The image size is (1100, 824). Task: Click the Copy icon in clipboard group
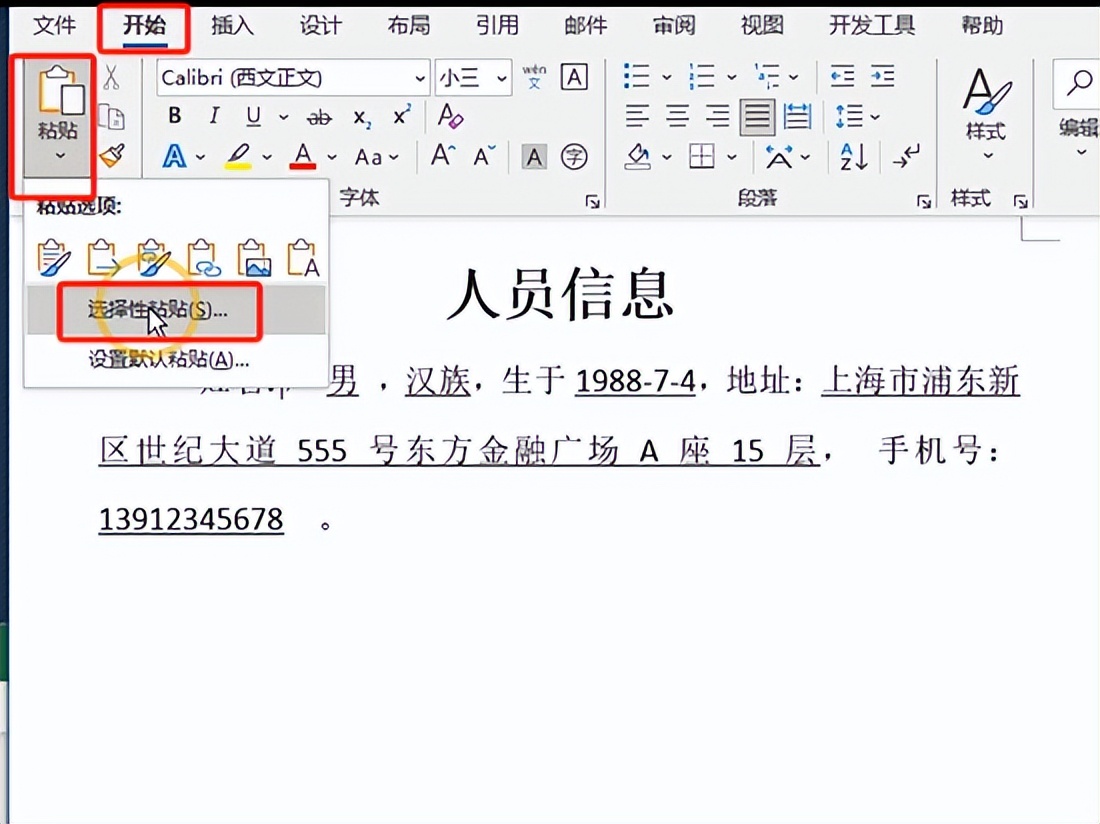pyautogui.click(x=112, y=117)
